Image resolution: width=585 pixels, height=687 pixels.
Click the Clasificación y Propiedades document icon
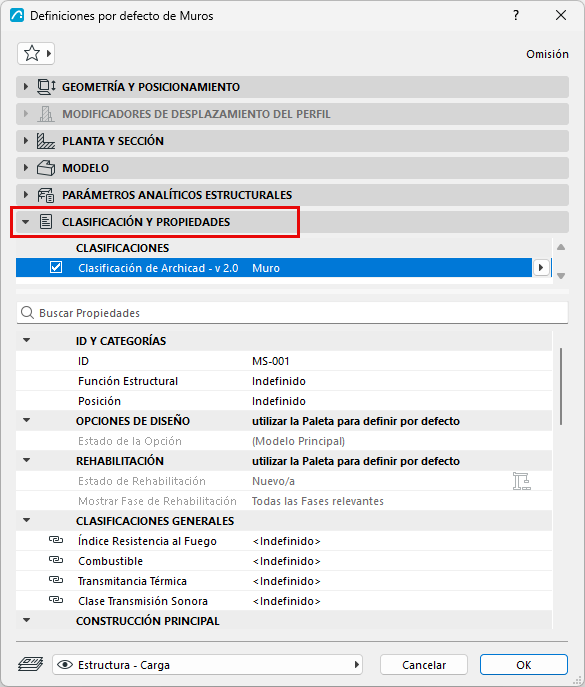pos(46,222)
